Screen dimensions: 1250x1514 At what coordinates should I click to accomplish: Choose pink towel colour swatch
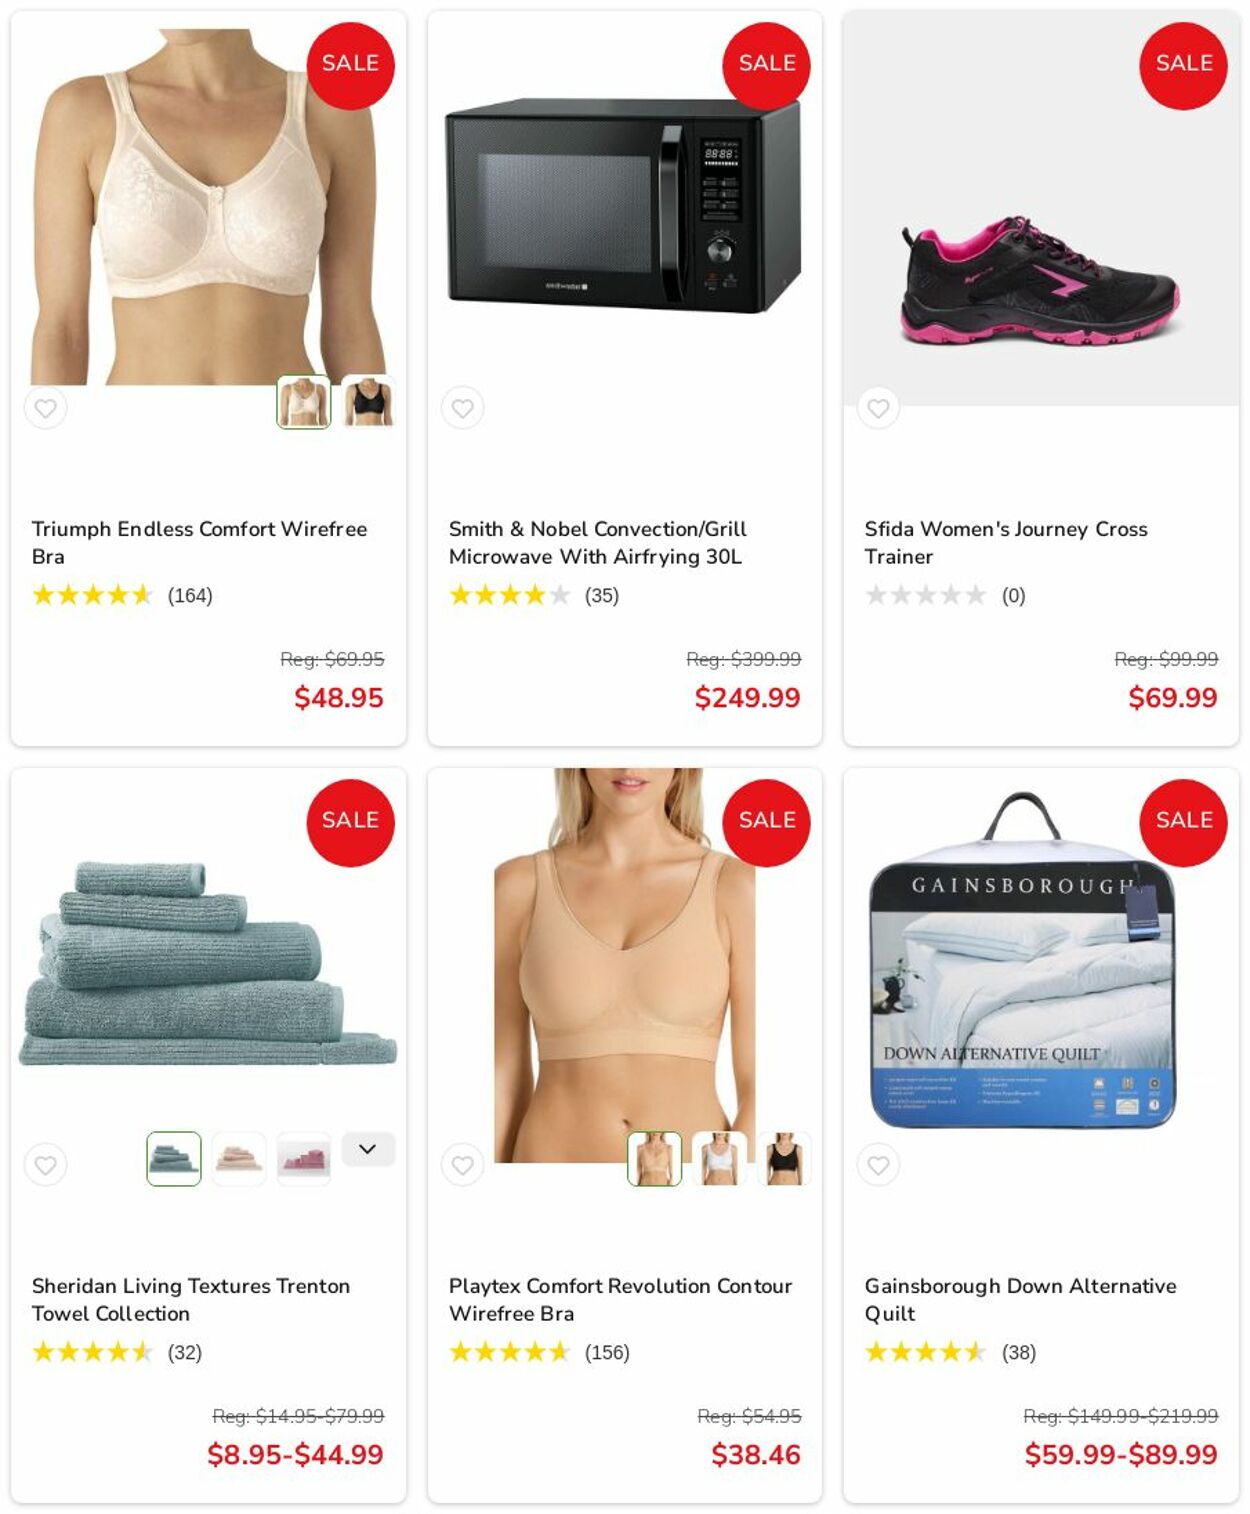click(x=239, y=1159)
